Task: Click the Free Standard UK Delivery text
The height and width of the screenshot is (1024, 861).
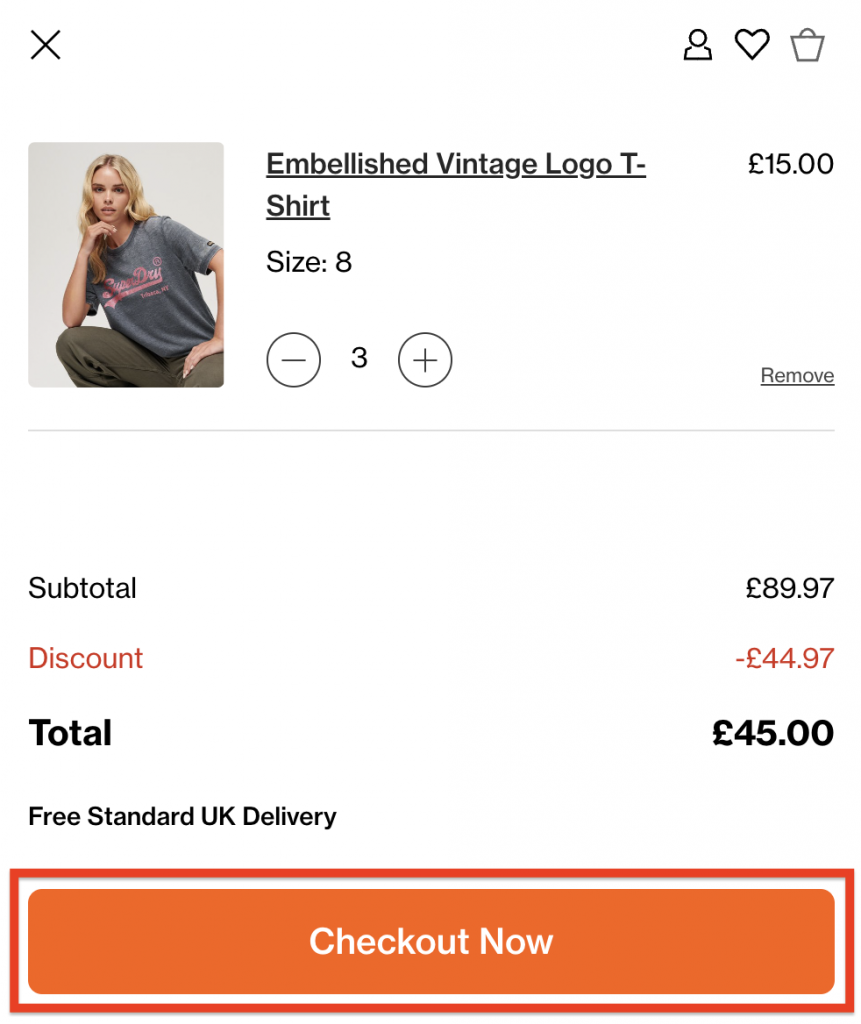Action: [182, 817]
